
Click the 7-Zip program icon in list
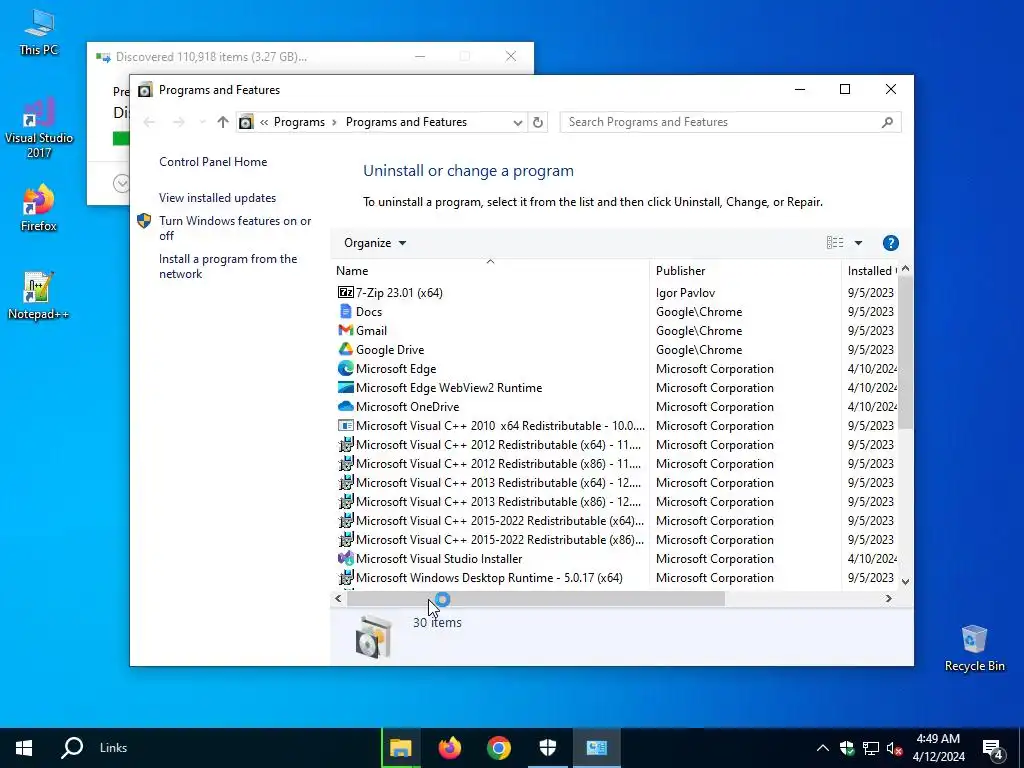[345, 293]
